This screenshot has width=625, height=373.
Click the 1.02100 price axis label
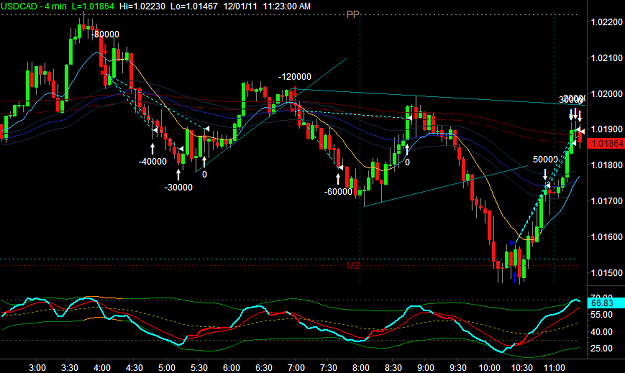point(606,58)
